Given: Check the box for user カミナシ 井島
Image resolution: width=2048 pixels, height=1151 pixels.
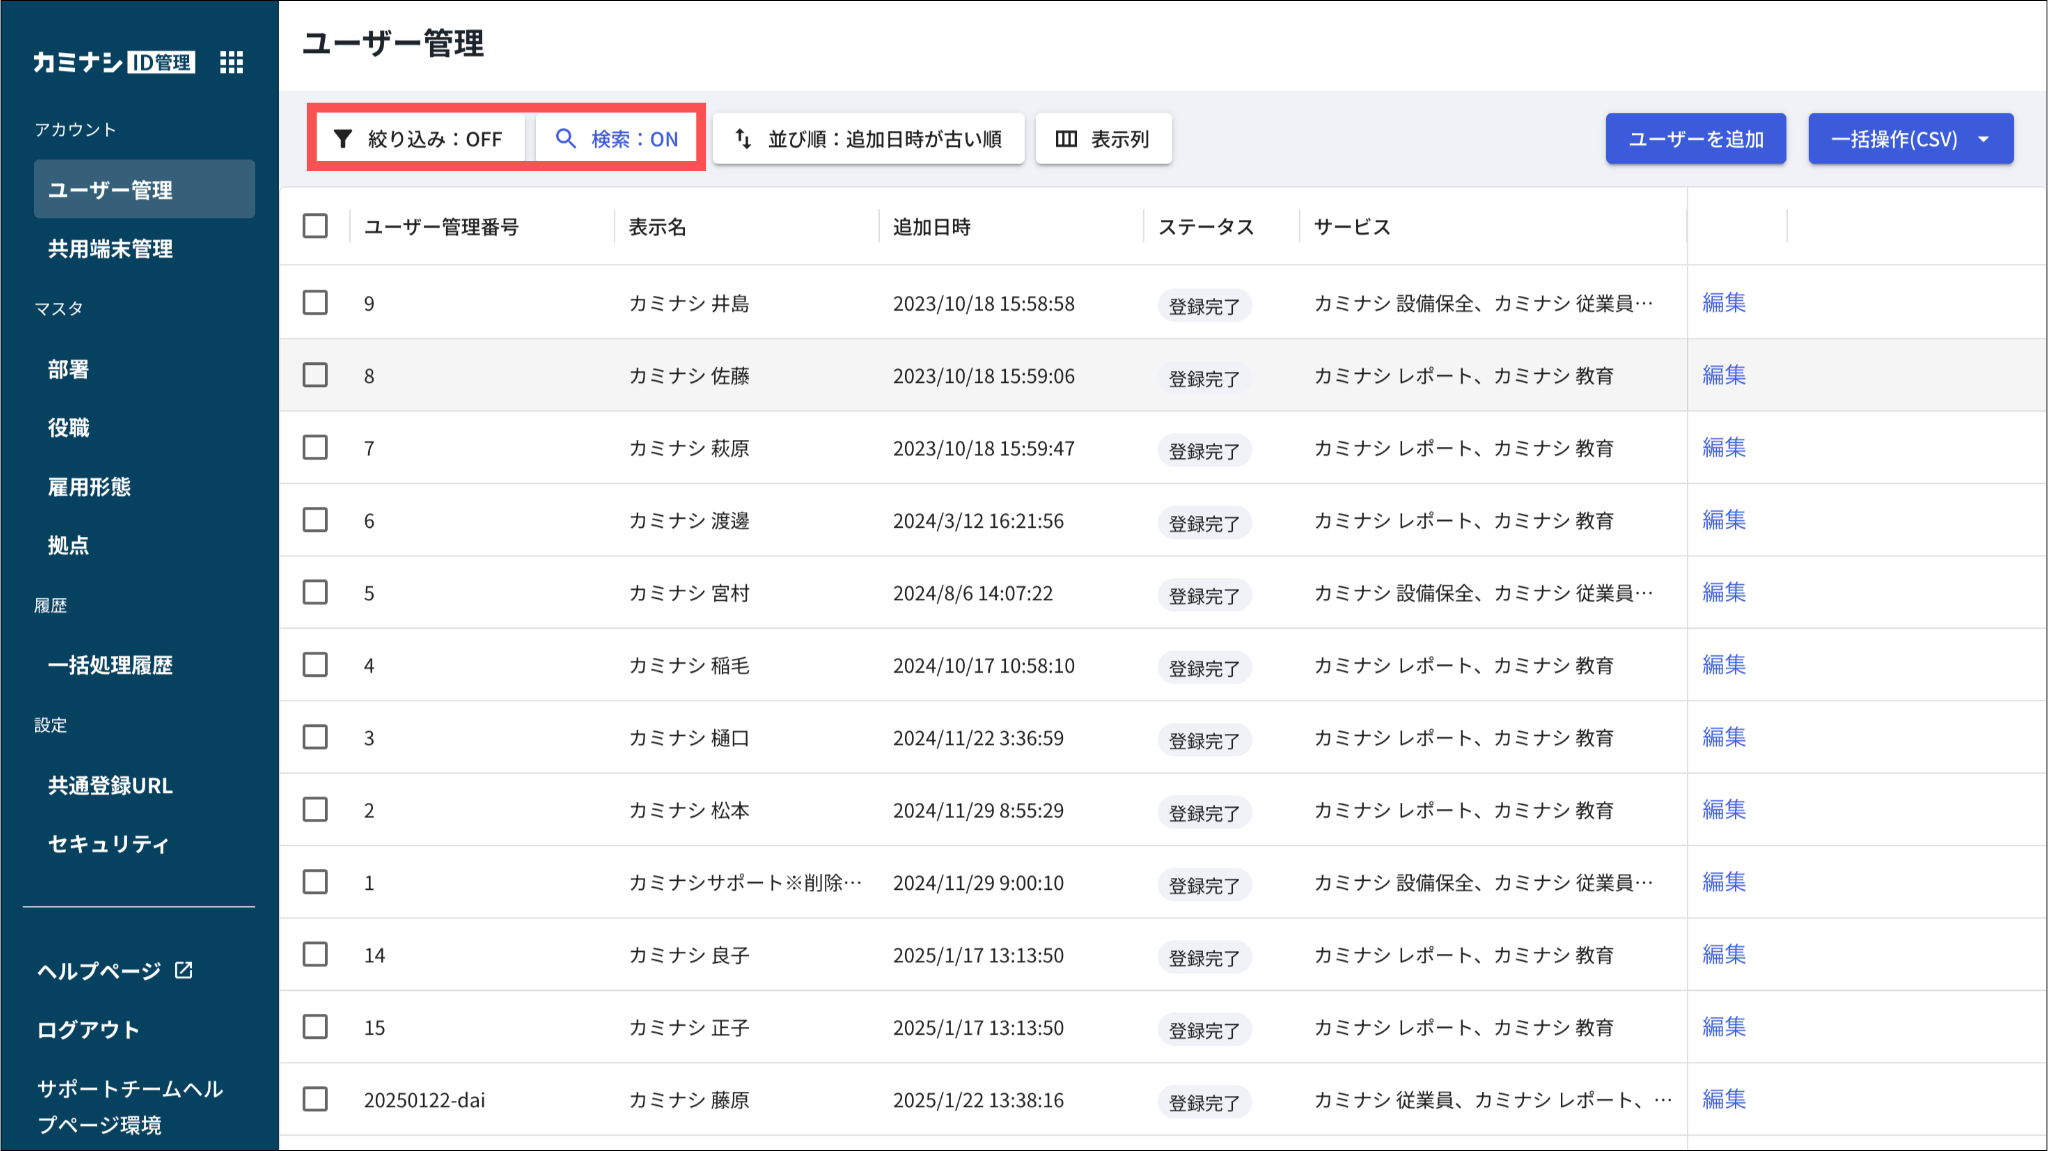Looking at the screenshot, I should pos(315,302).
